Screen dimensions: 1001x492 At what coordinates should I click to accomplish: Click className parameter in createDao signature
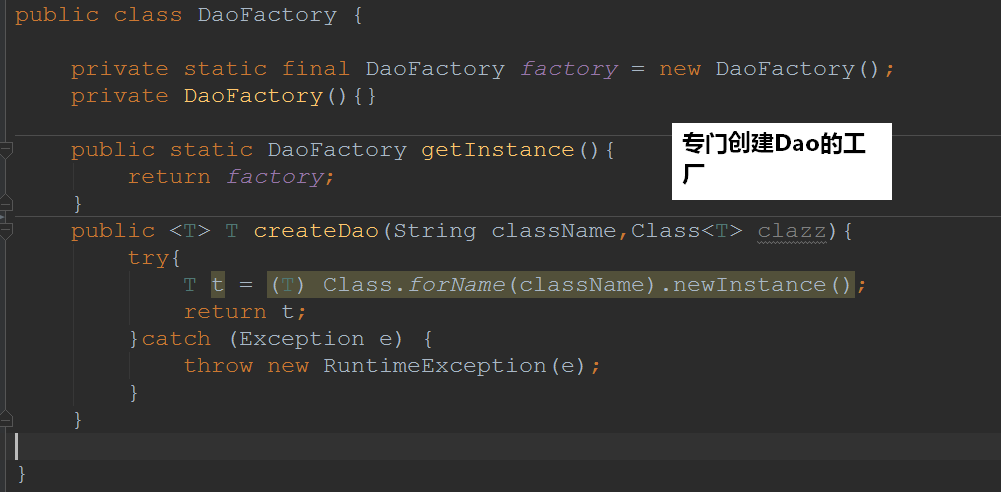pos(553,230)
